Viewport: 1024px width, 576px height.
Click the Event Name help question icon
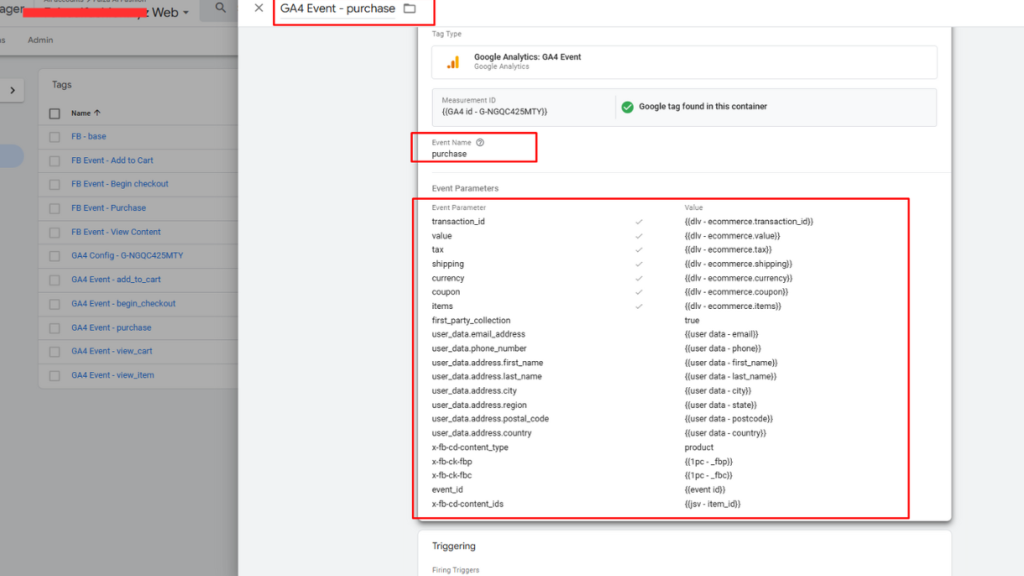coord(480,142)
